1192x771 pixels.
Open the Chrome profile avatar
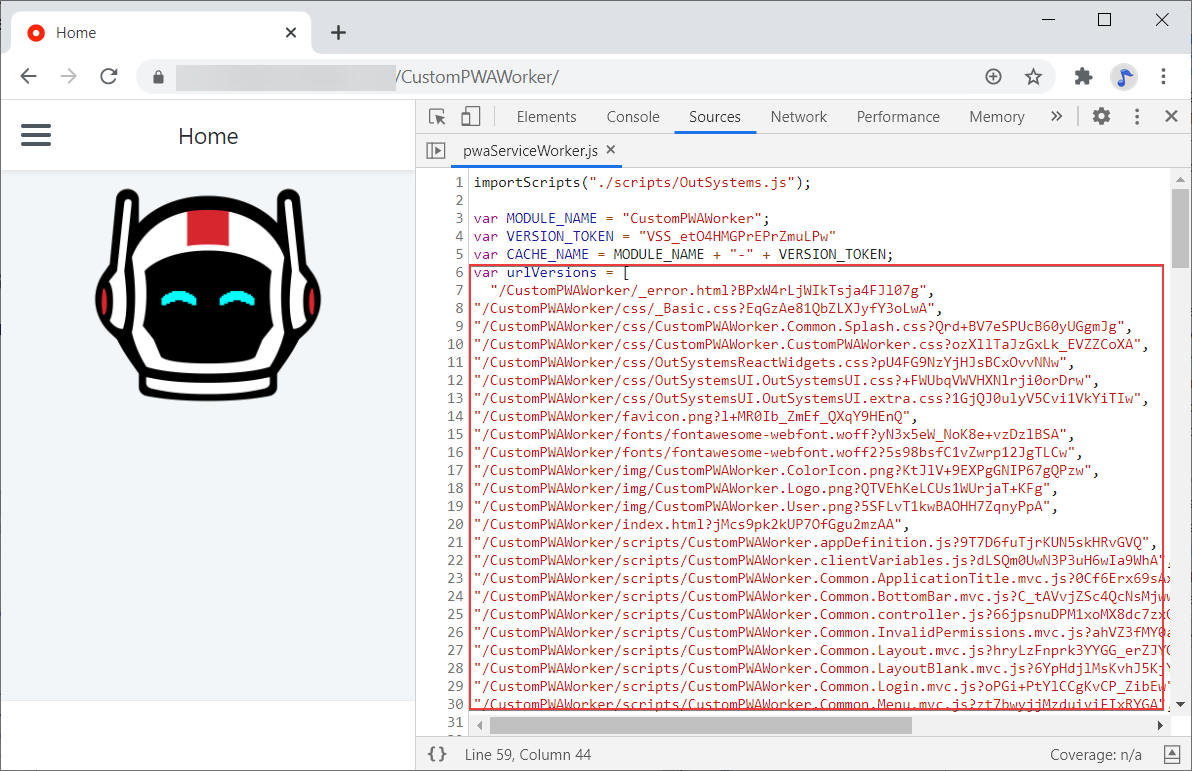coord(1123,76)
